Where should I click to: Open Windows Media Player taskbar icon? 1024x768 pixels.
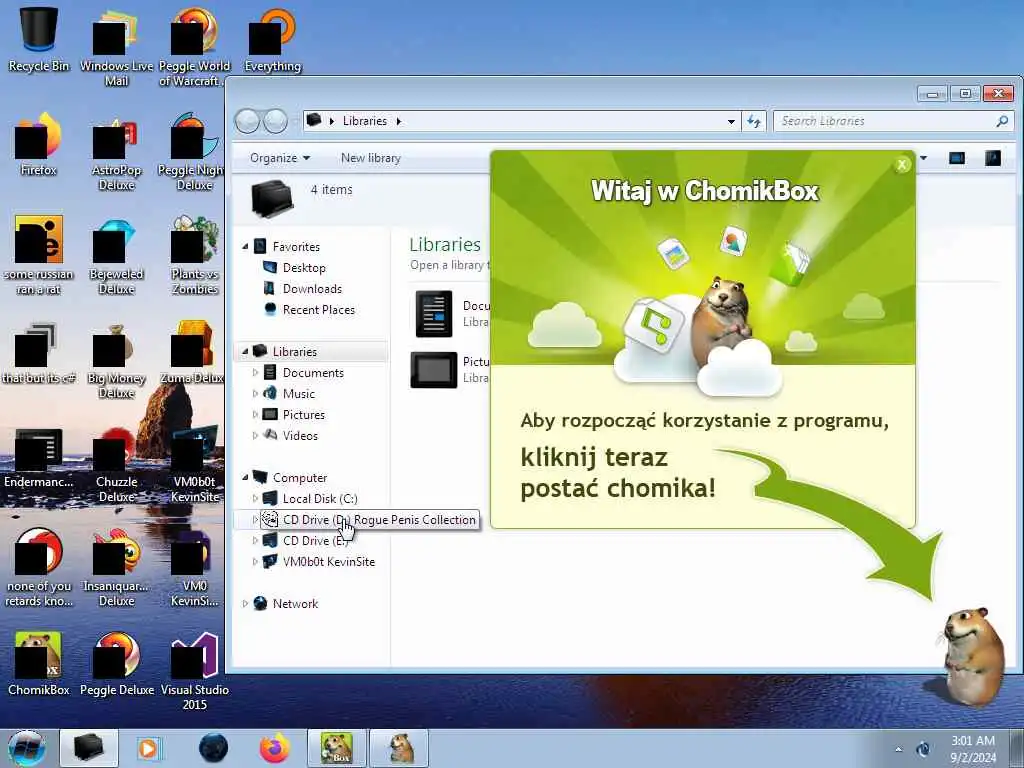click(x=148, y=748)
